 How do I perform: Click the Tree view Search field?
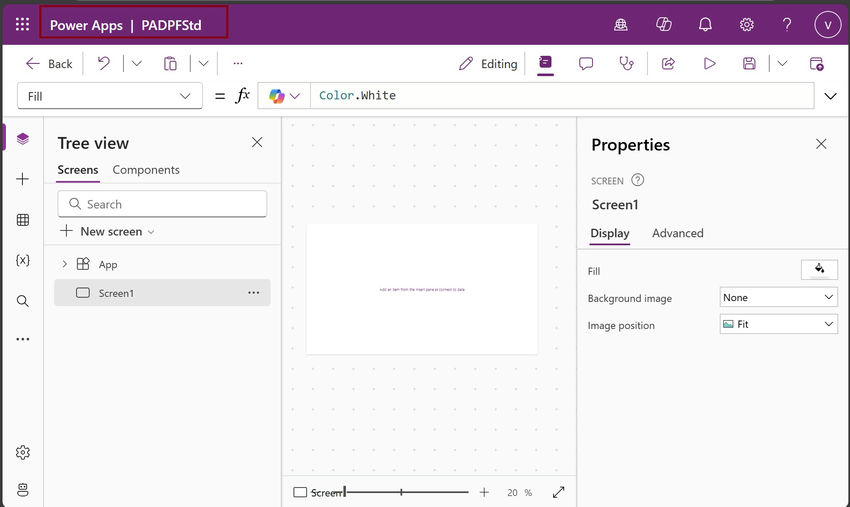[162, 204]
